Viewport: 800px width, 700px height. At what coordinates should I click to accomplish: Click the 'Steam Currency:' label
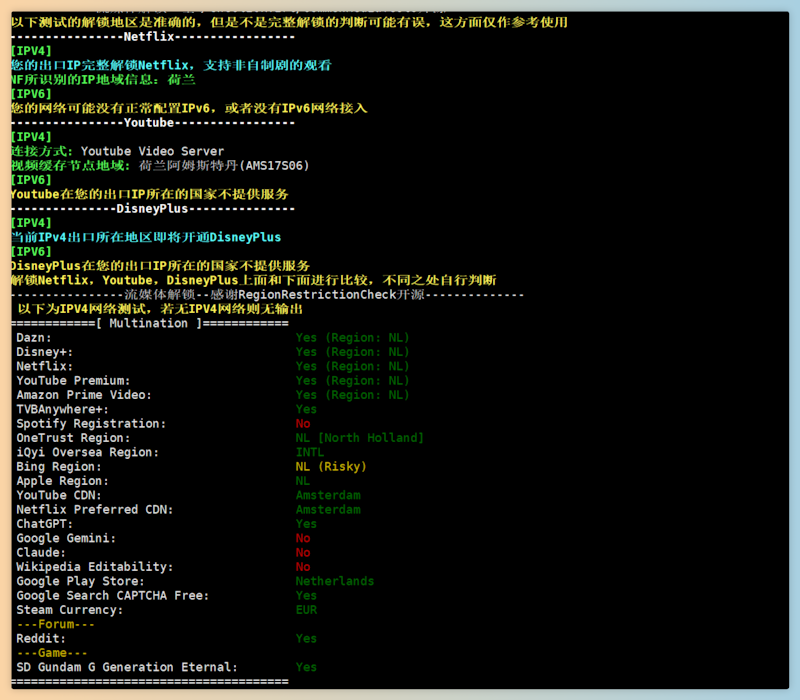69,610
